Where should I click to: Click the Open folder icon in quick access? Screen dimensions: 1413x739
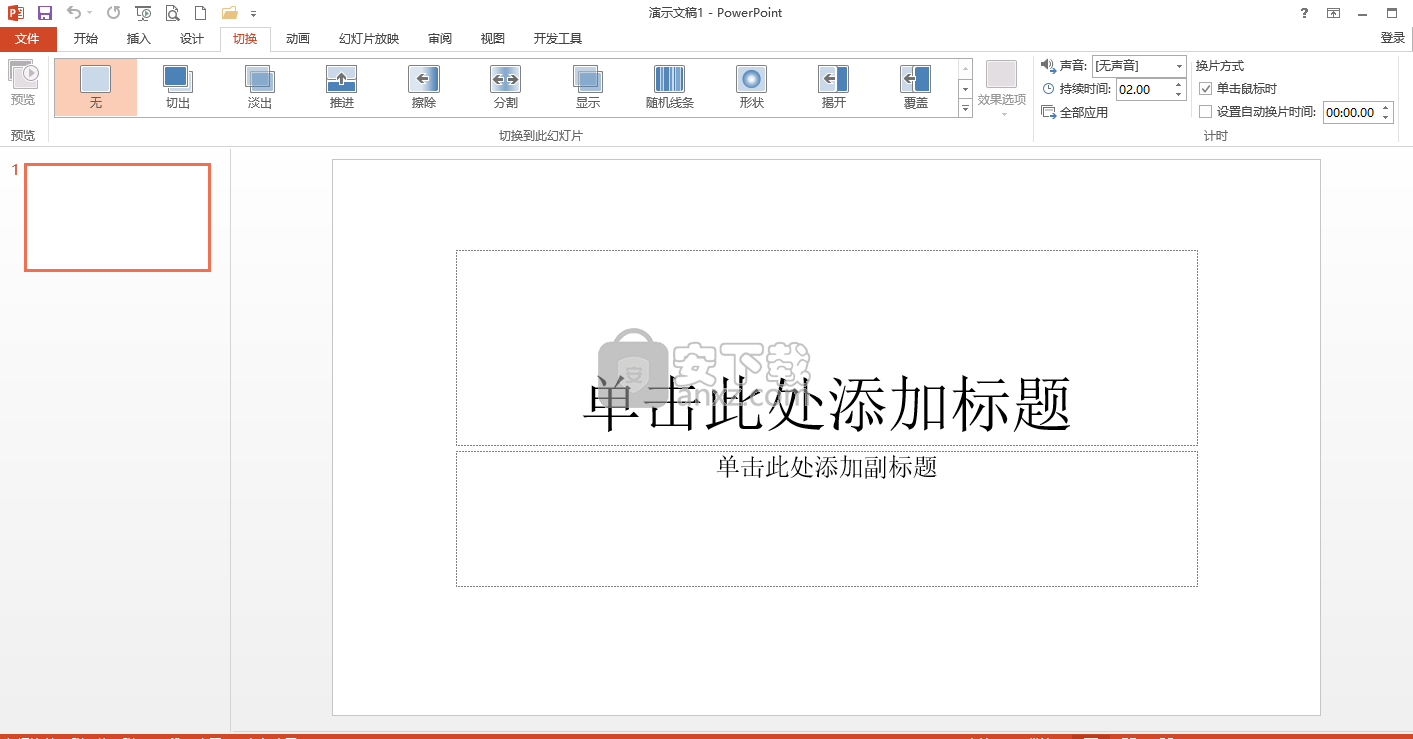(x=229, y=13)
